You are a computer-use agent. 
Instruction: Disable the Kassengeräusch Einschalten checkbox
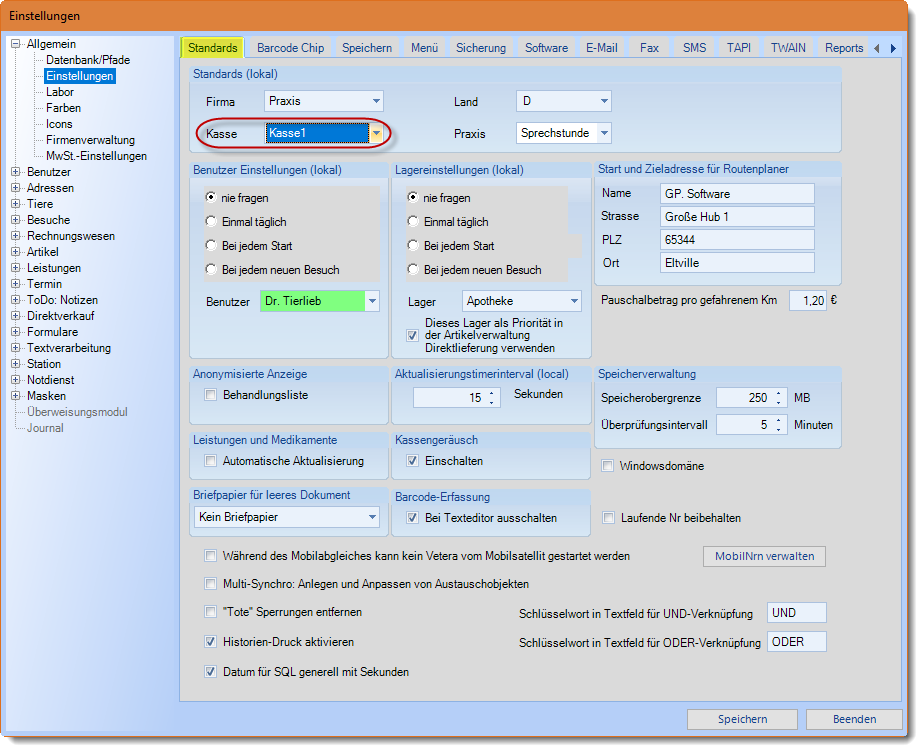[x=413, y=461]
